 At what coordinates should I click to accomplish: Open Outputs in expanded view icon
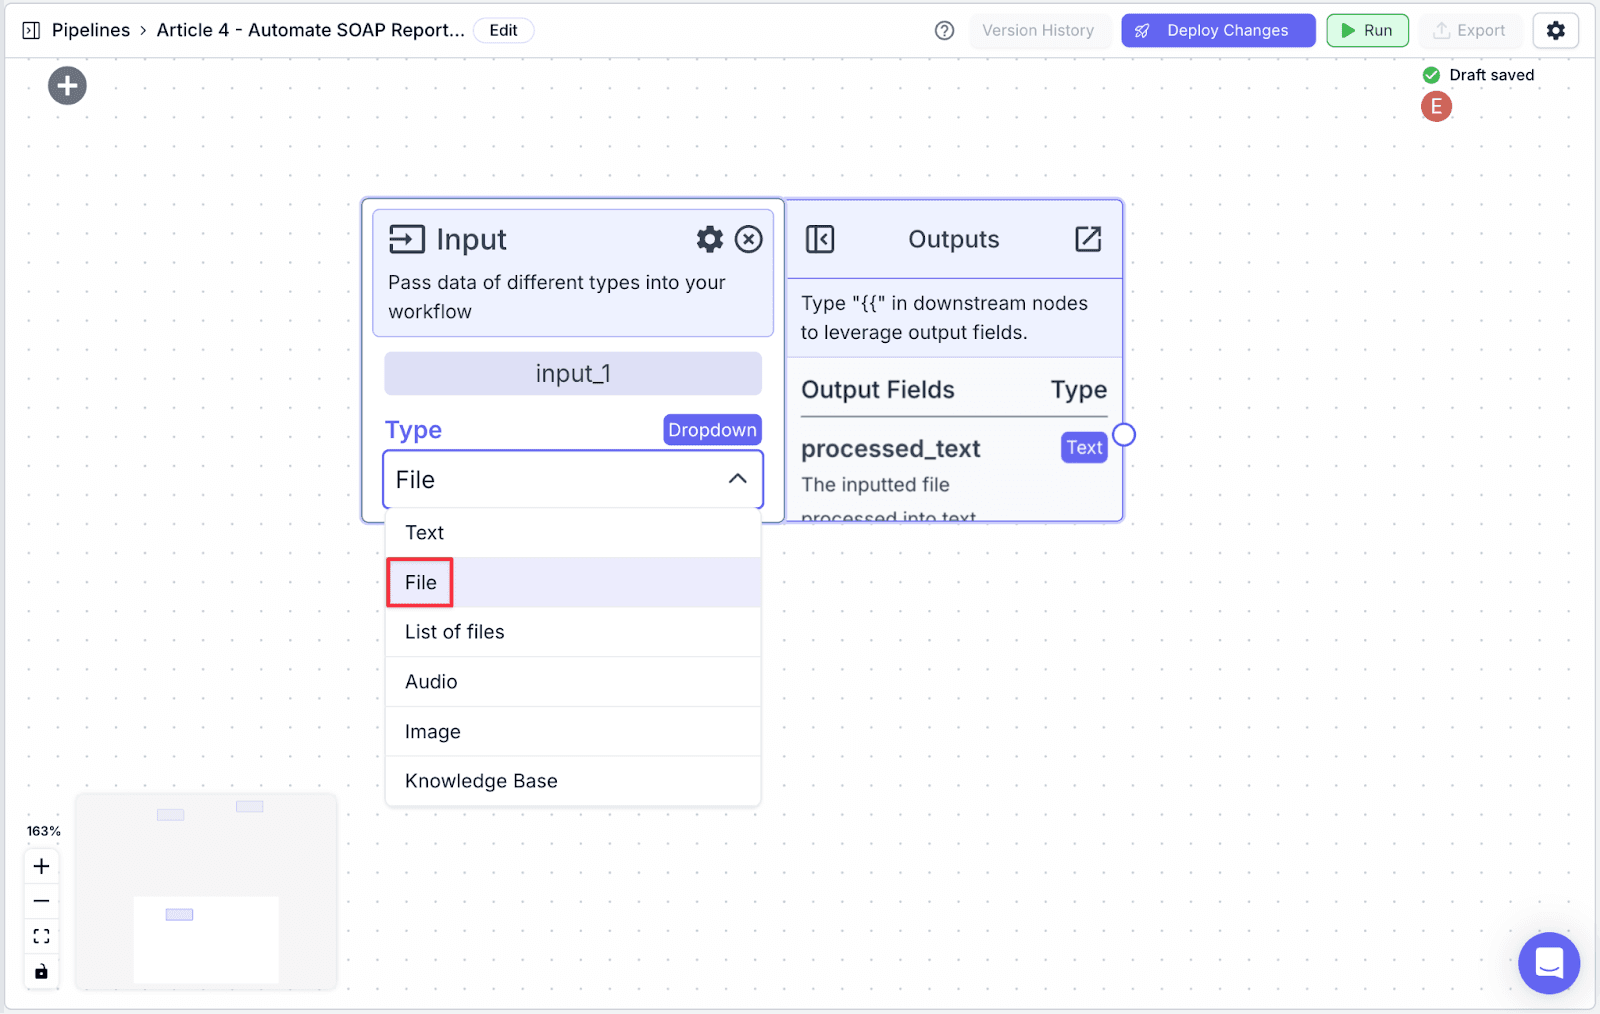1088,239
